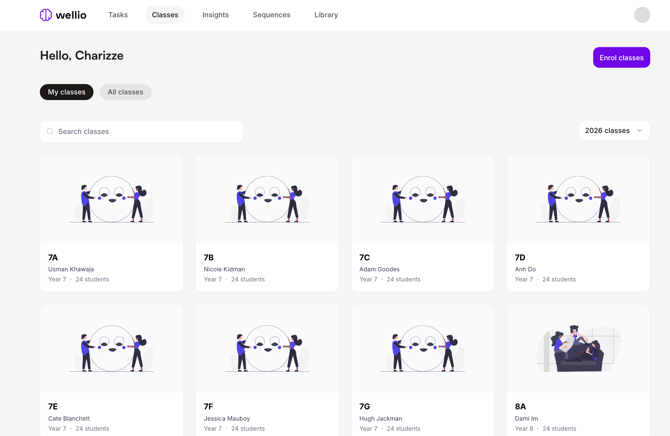The height and width of the screenshot is (436, 670).
Task: Open the 7D class illustration
Action: tap(578, 199)
